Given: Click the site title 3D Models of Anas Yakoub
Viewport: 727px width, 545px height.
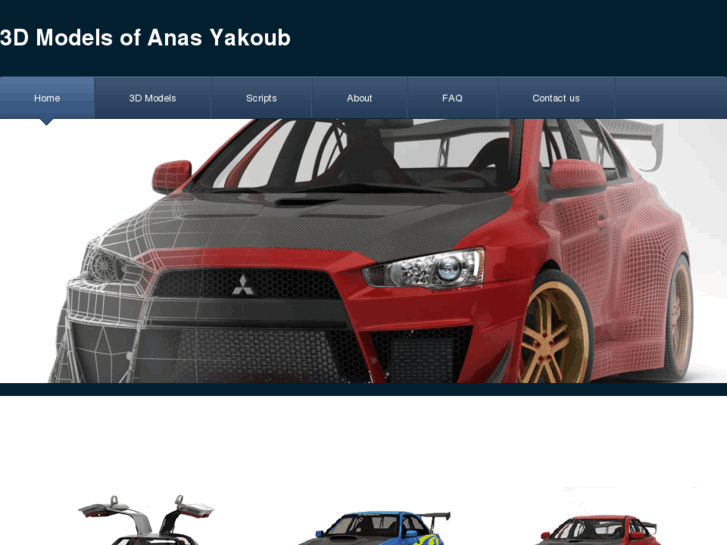Looking at the screenshot, I should 145,38.
